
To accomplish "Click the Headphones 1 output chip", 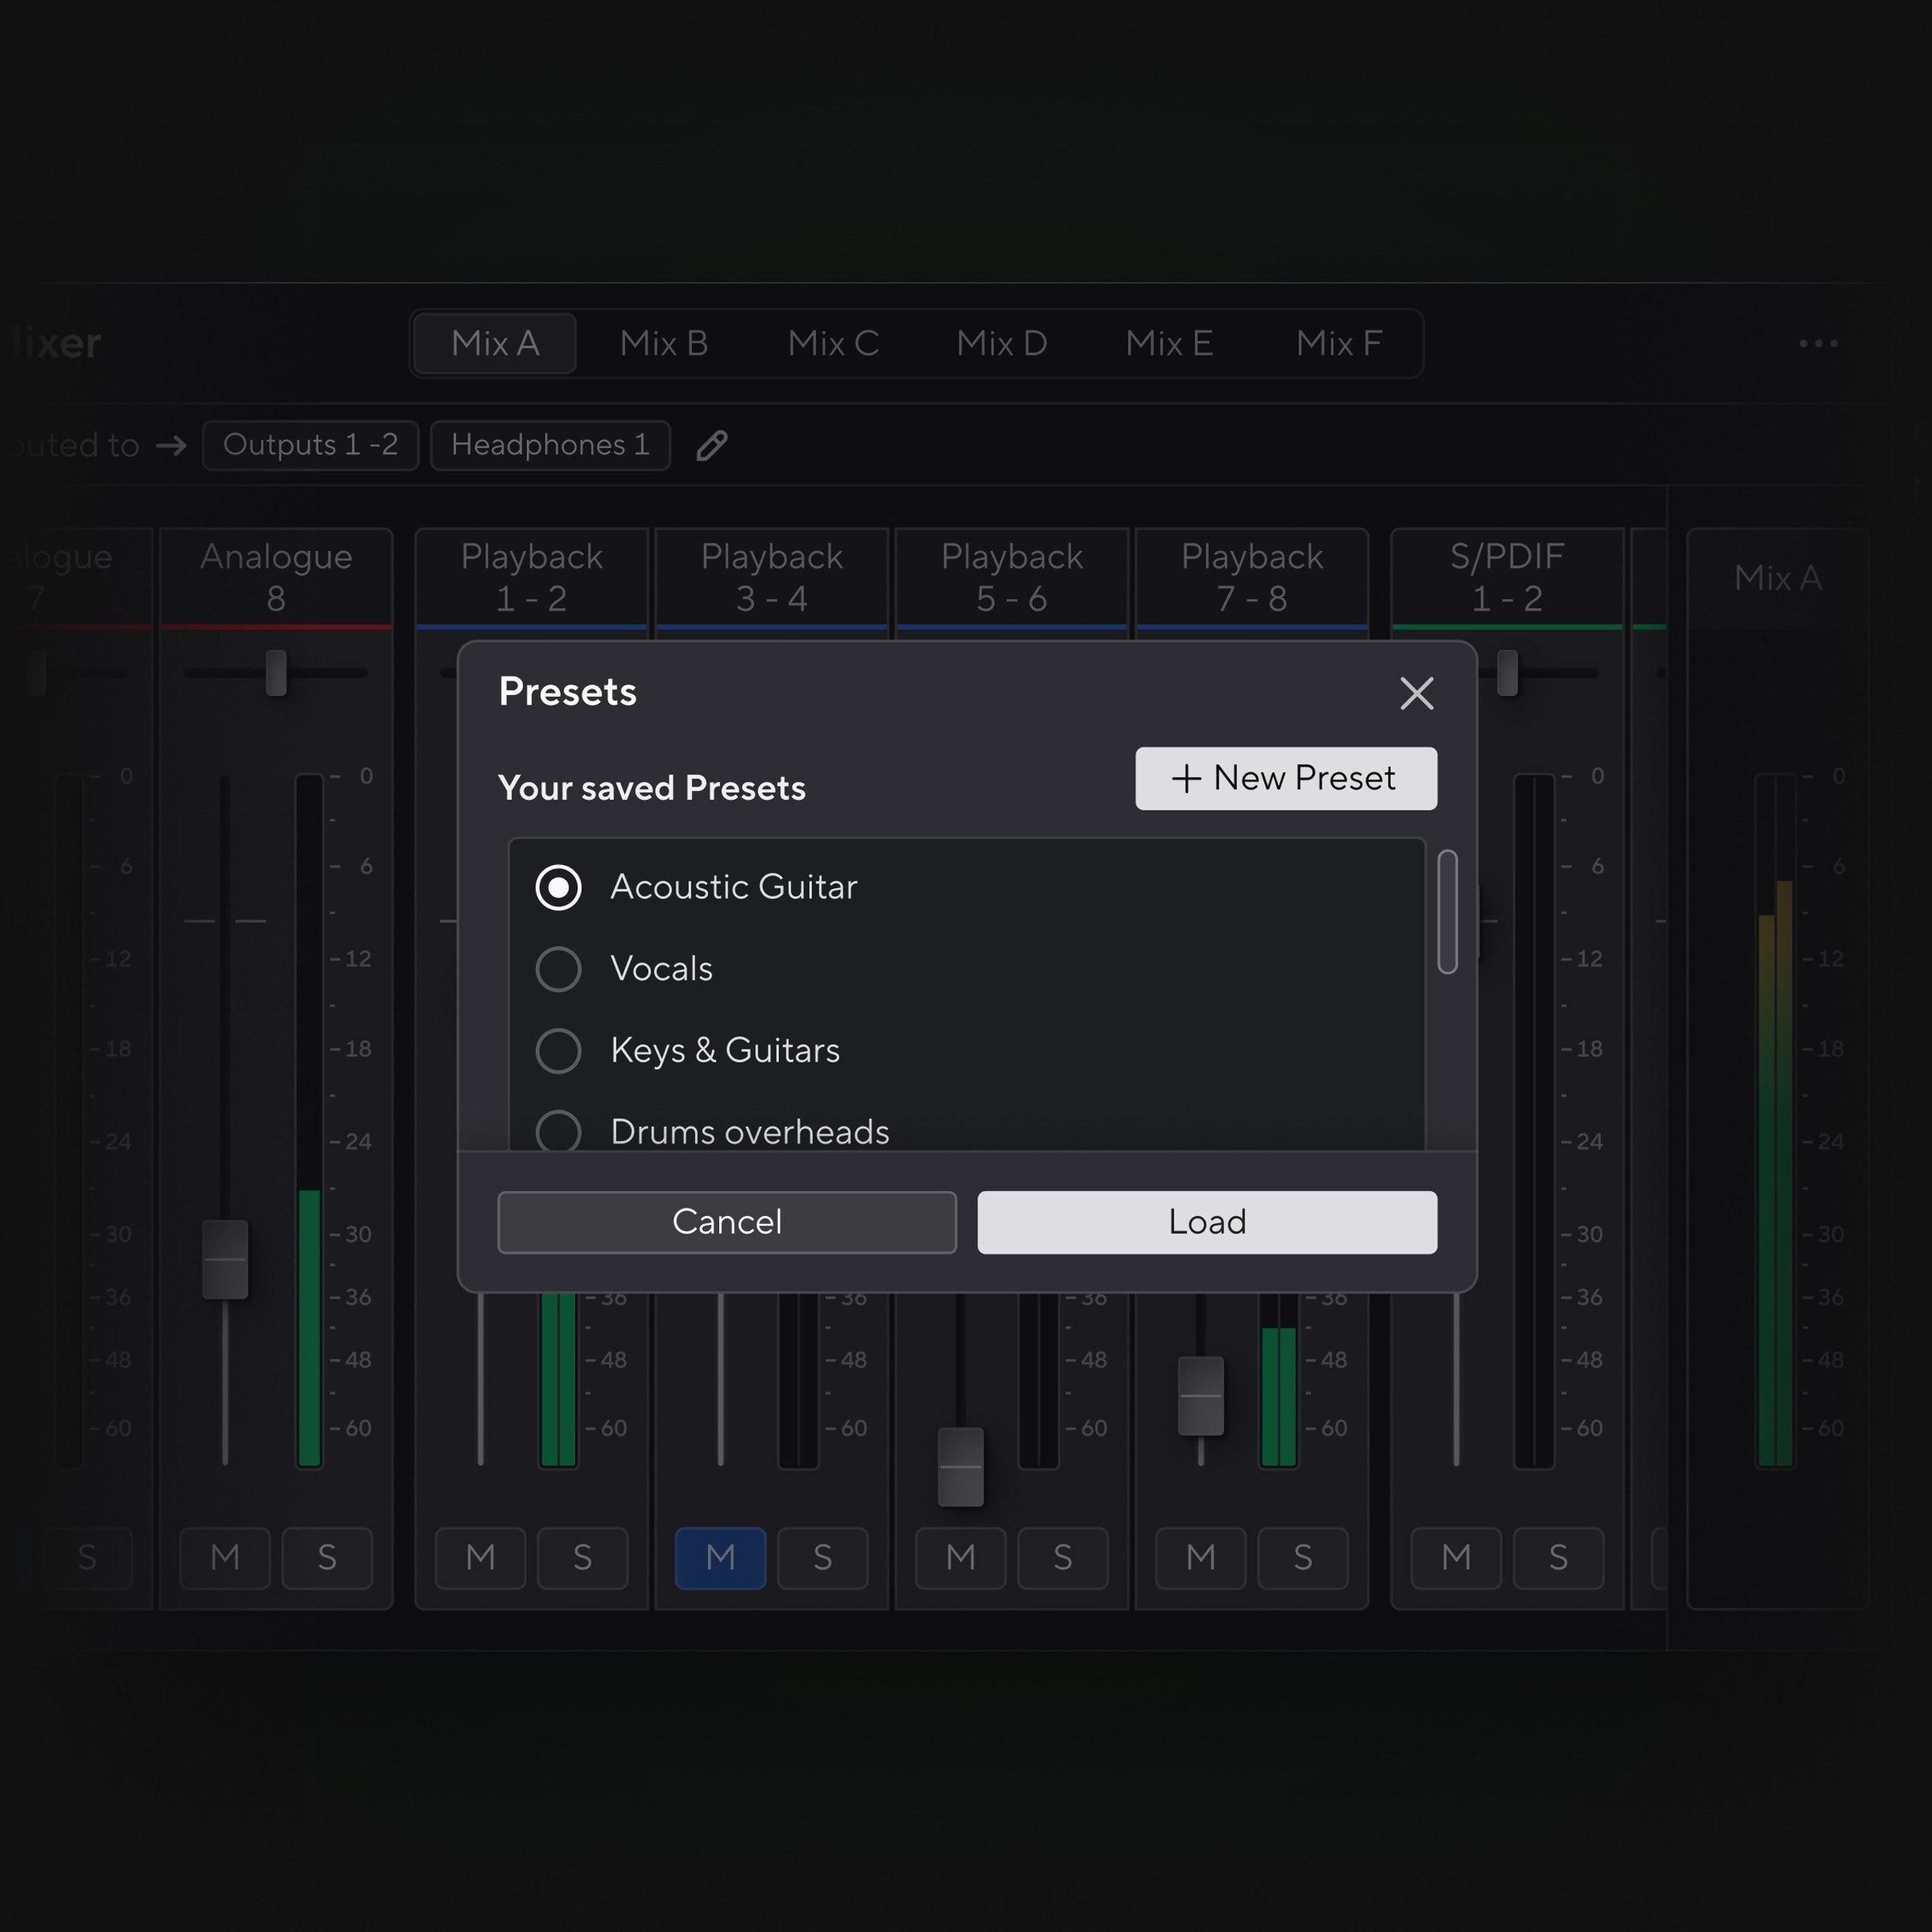I will 550,446.
